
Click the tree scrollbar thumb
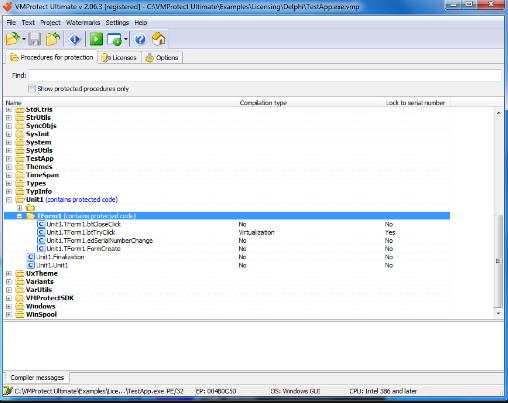[x=498, y=261]
